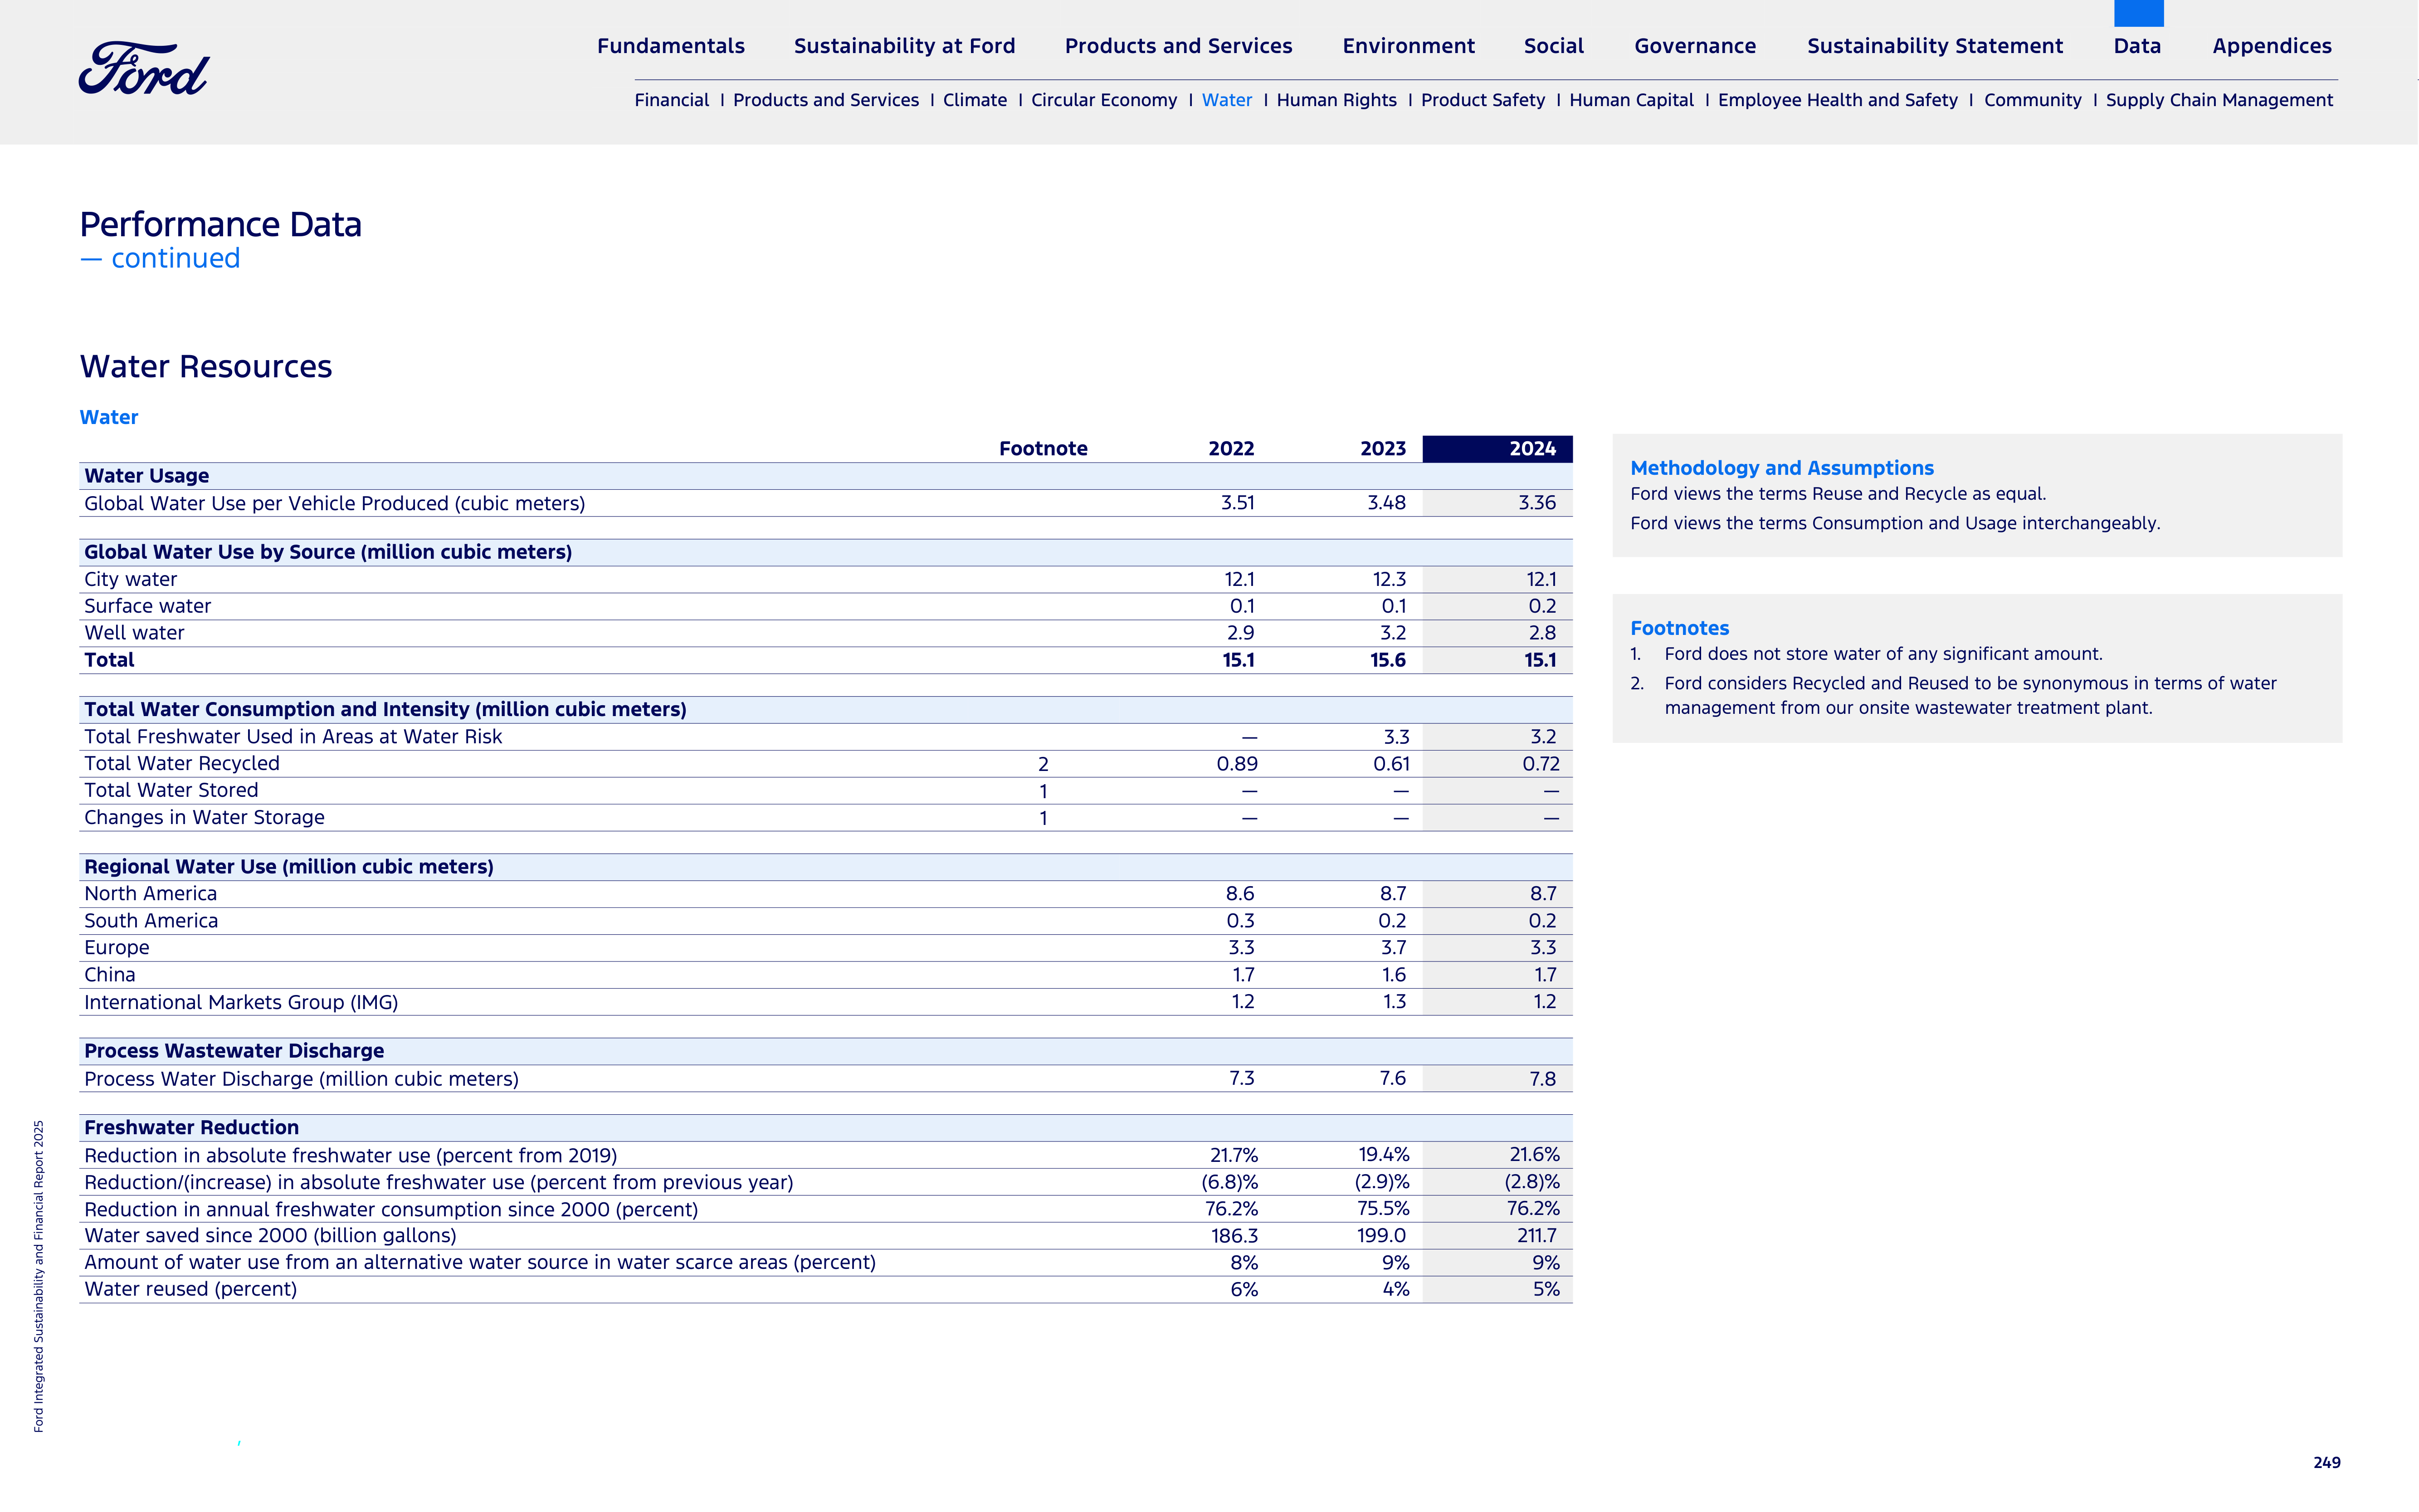Click the Freshwater Reduction section header
The height and width of the screenshot is (1512, 2419).
coord(825,1128)
